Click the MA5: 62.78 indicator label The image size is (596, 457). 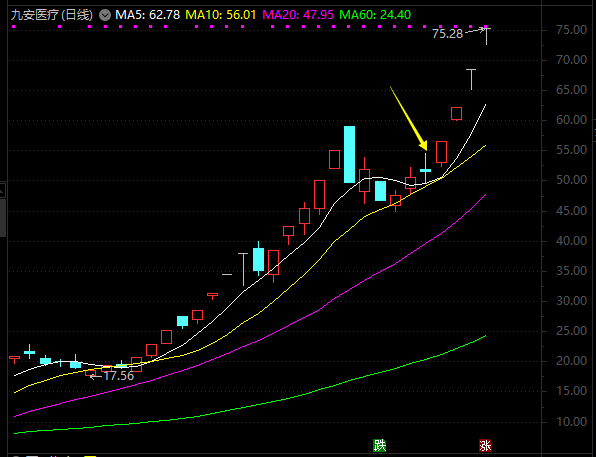(x=147, y=15)
